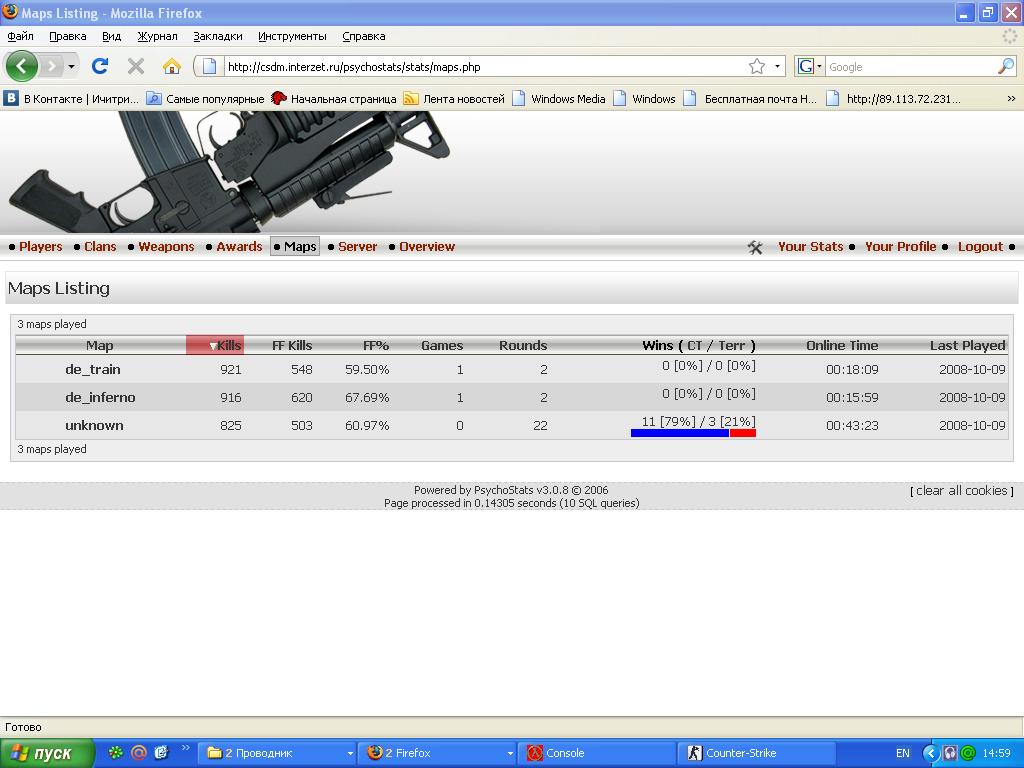Open the de_train map row link
1024x768 pixels.
pyautogui.click(x=93, y=369)
